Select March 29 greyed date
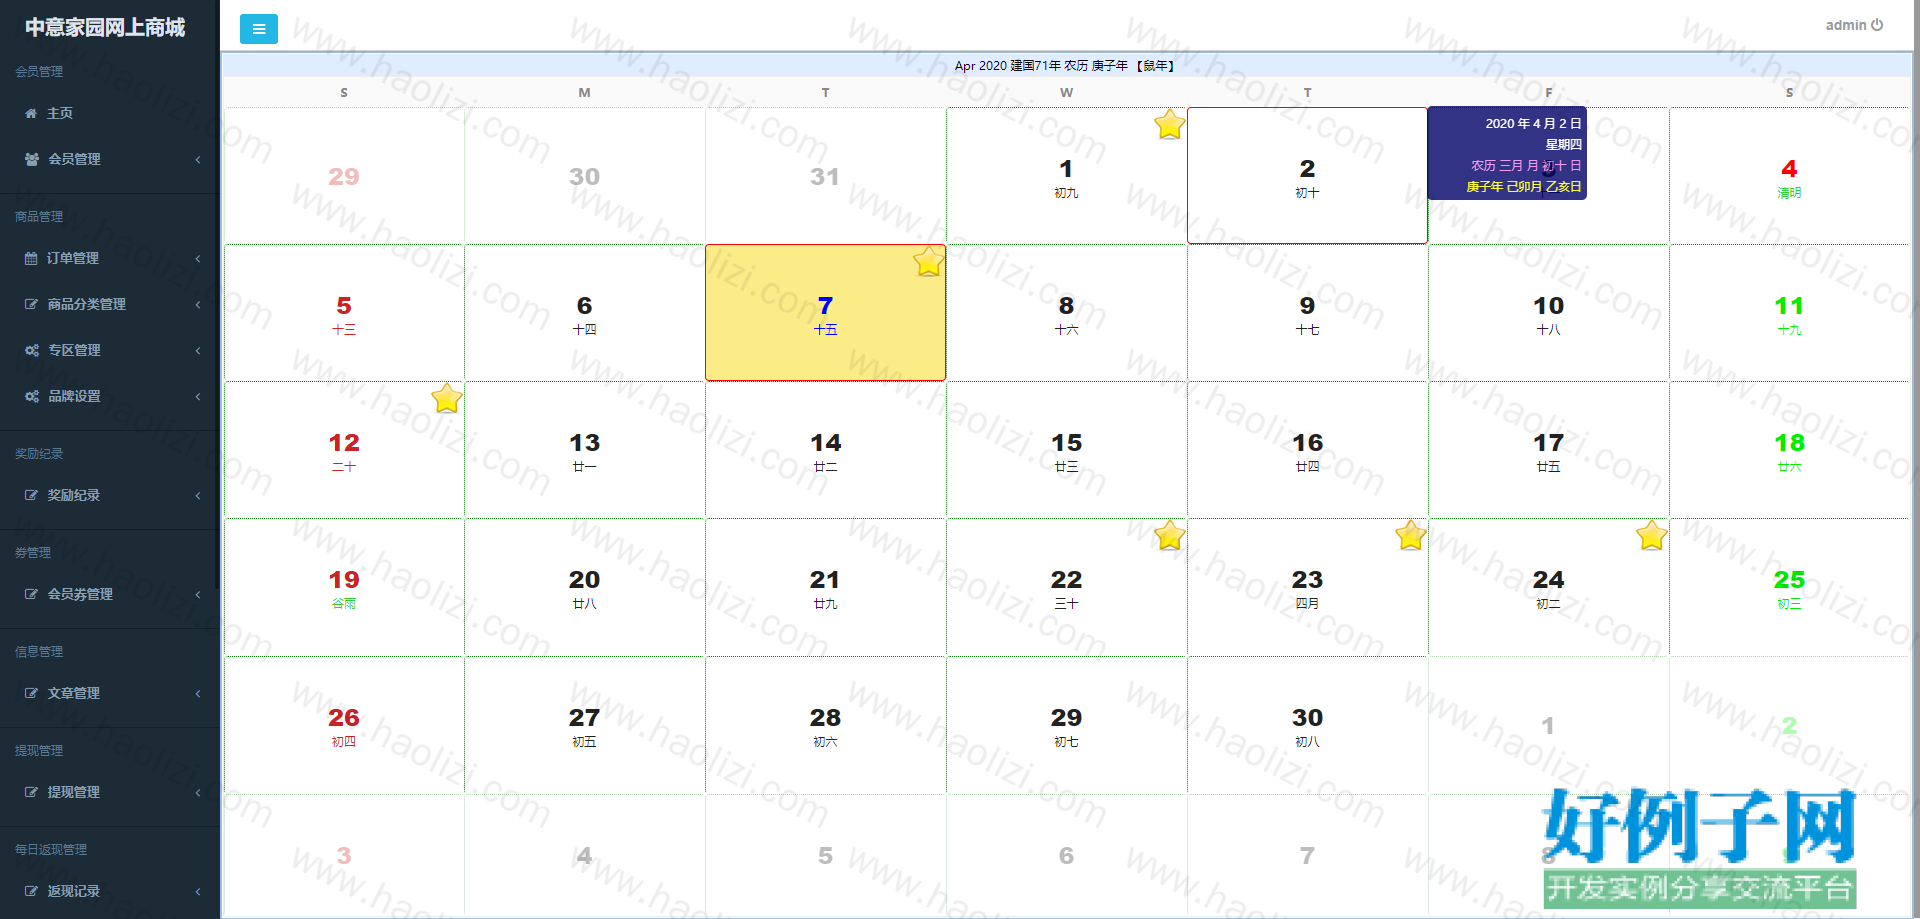Screen dimensions: 1920x919 (344, 176)
